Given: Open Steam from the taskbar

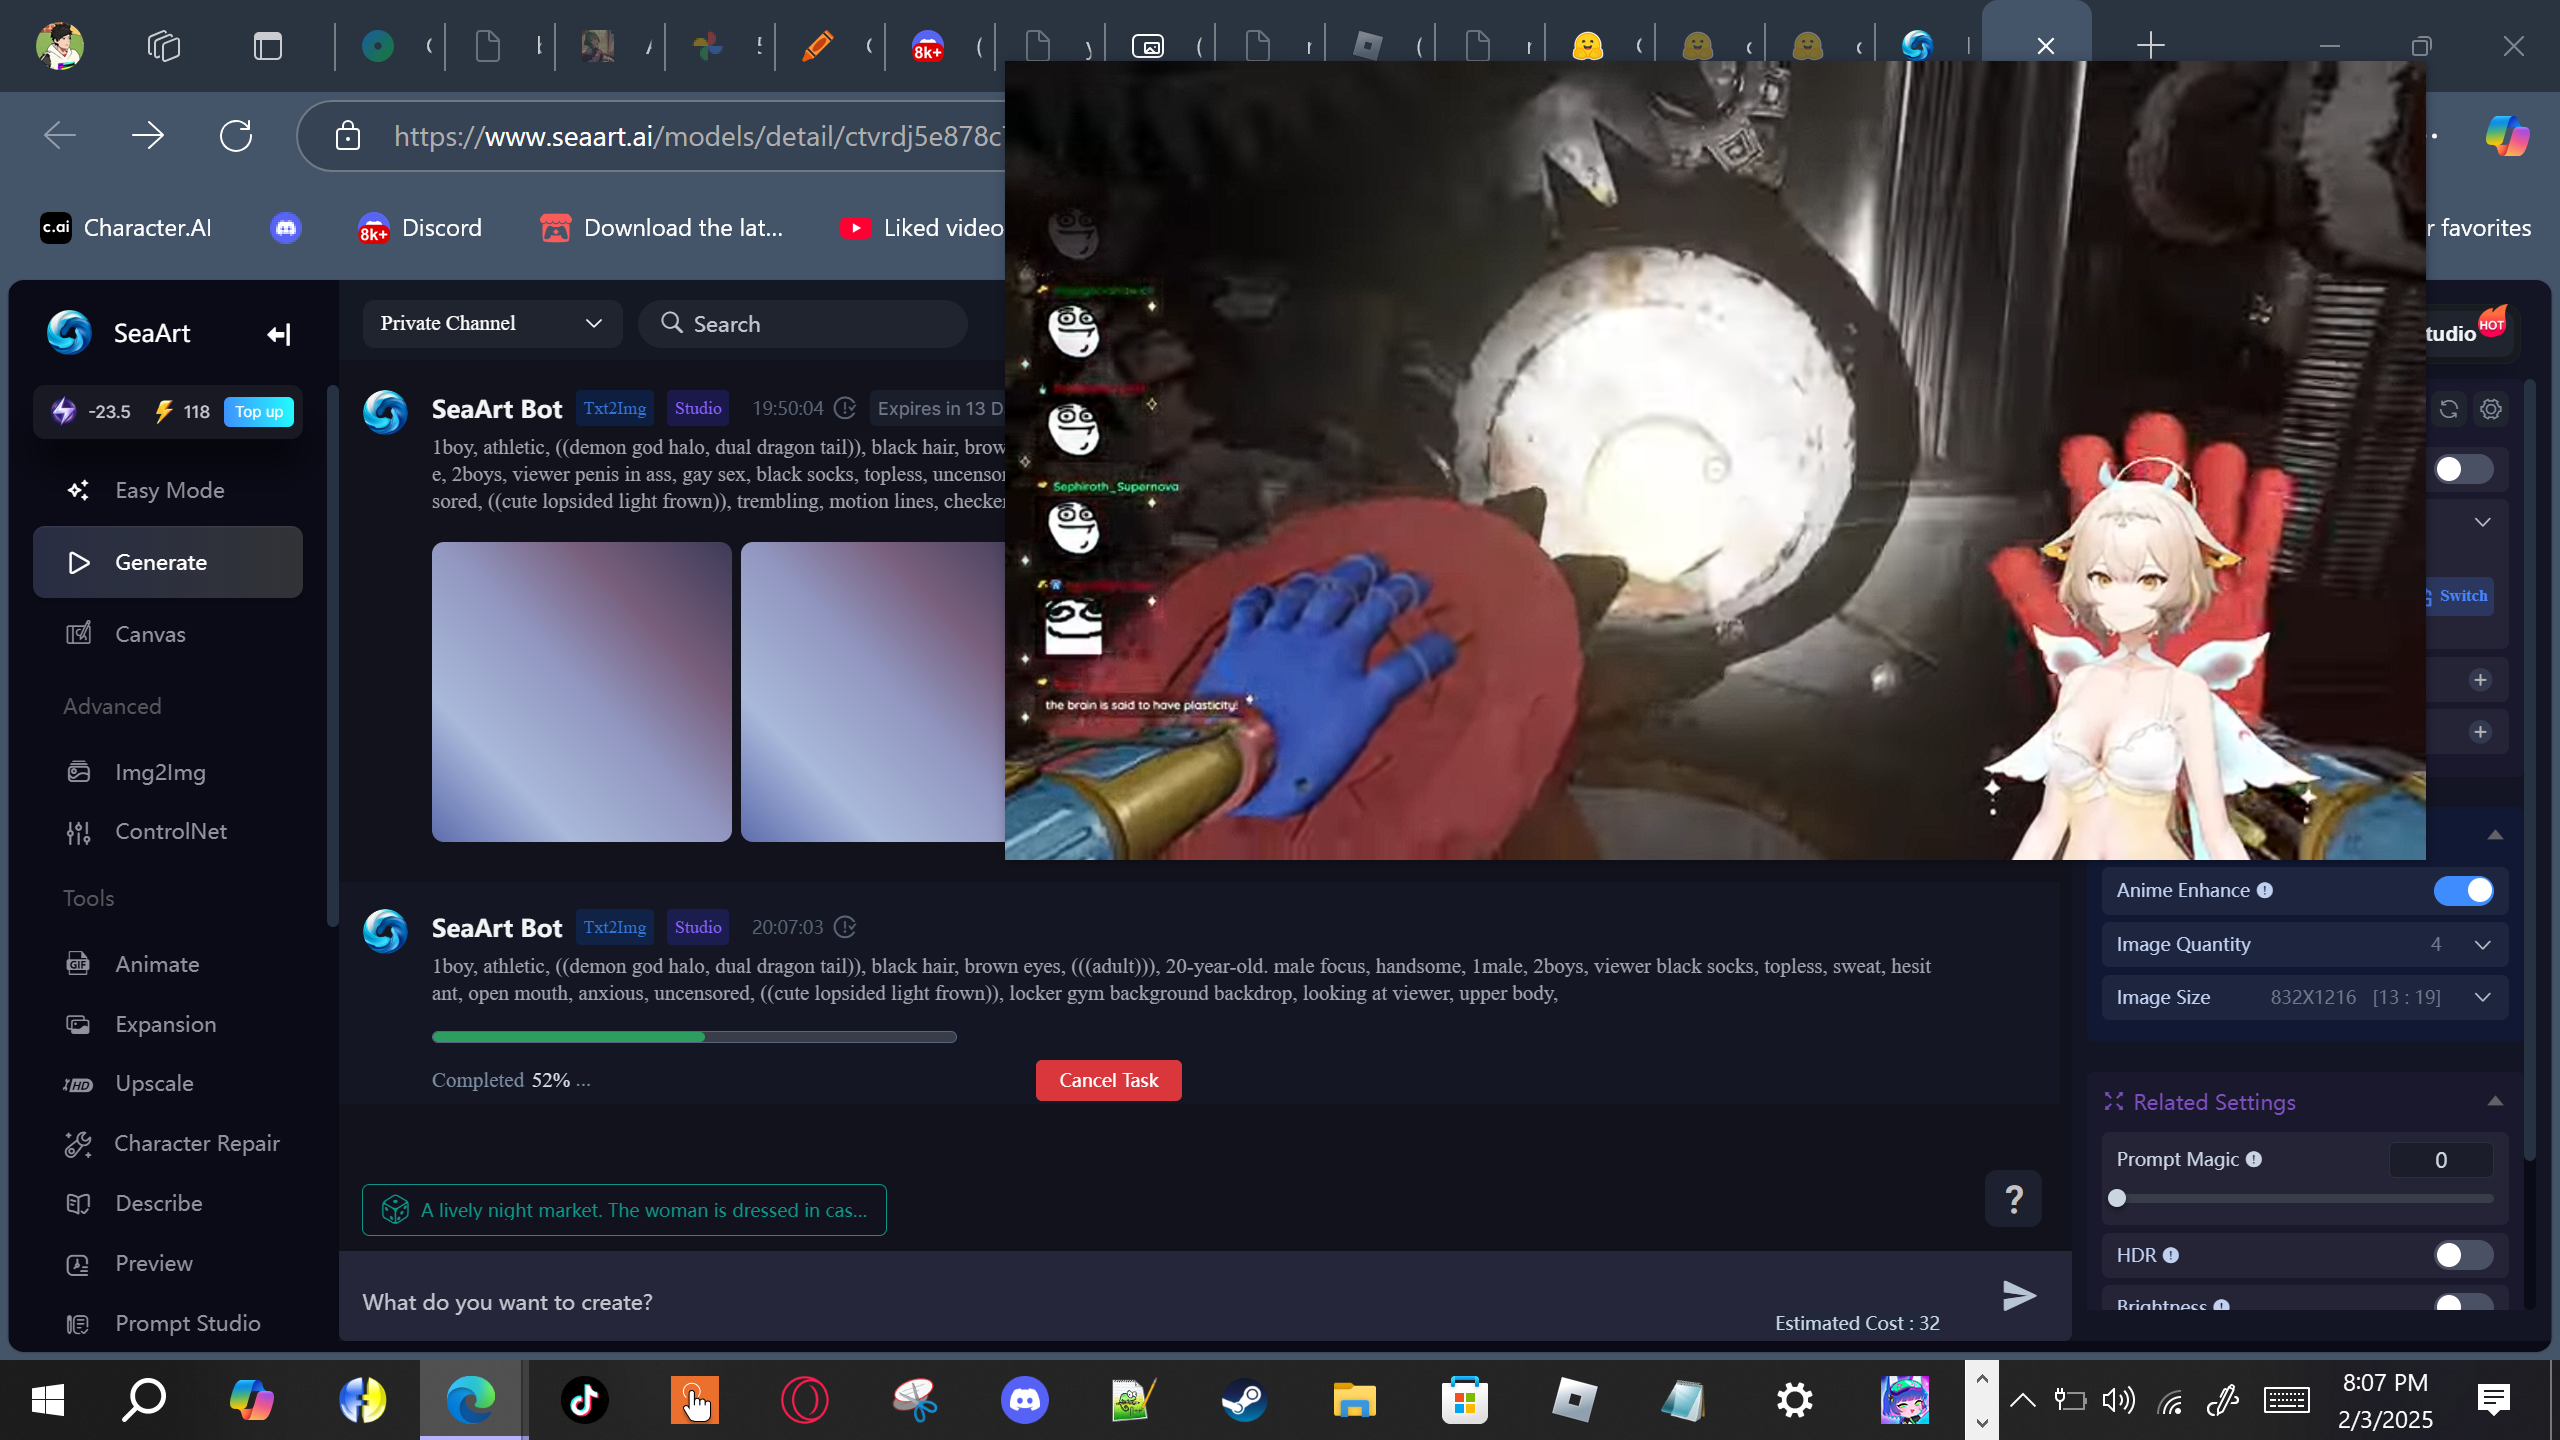Looking at the screenshot, I should click(x=1244, y=1400).
